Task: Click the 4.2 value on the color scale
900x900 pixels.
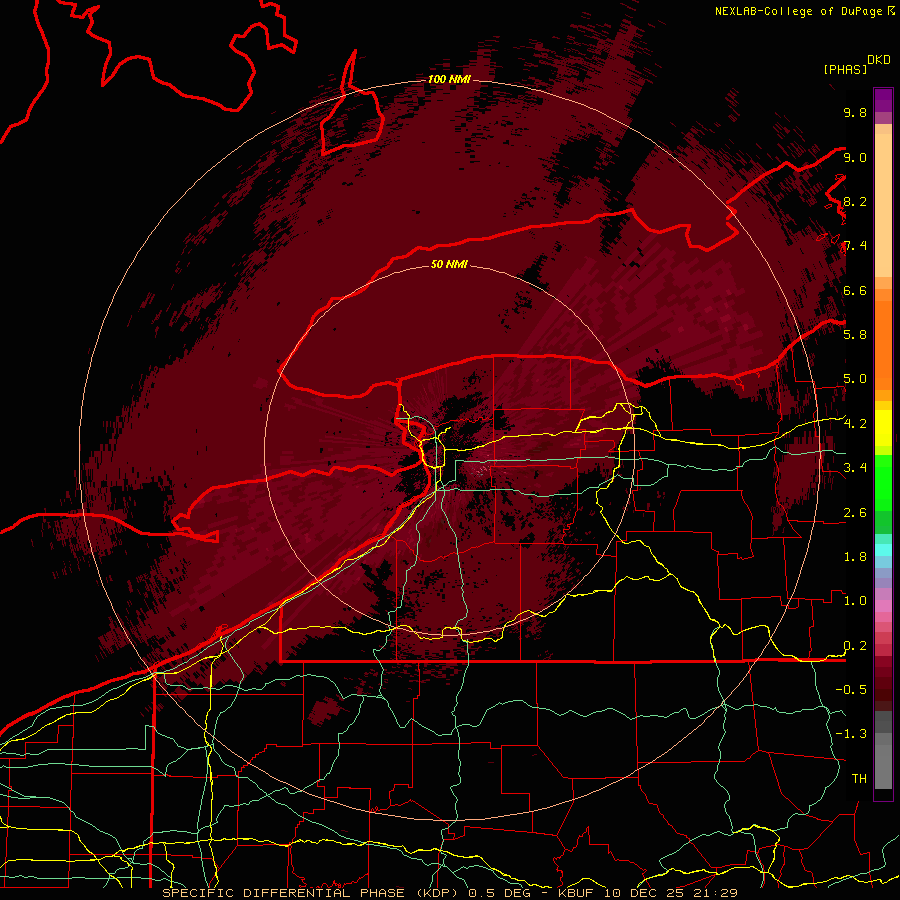Action: point(855,424)
